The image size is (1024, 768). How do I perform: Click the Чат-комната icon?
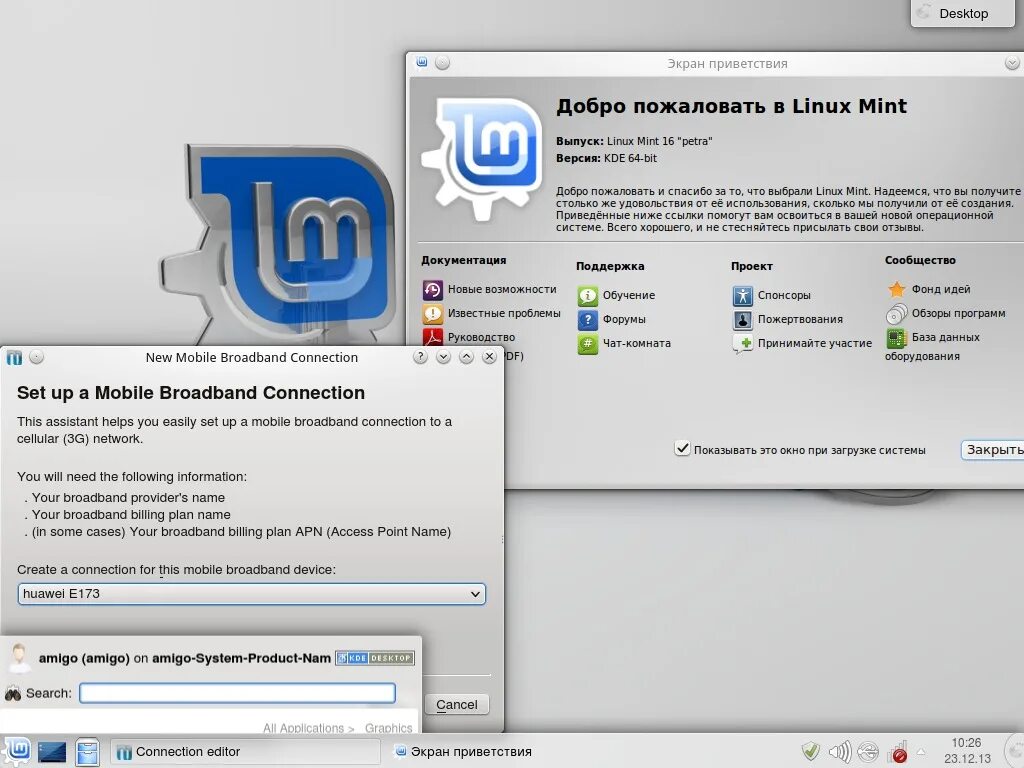click(588, 343)
